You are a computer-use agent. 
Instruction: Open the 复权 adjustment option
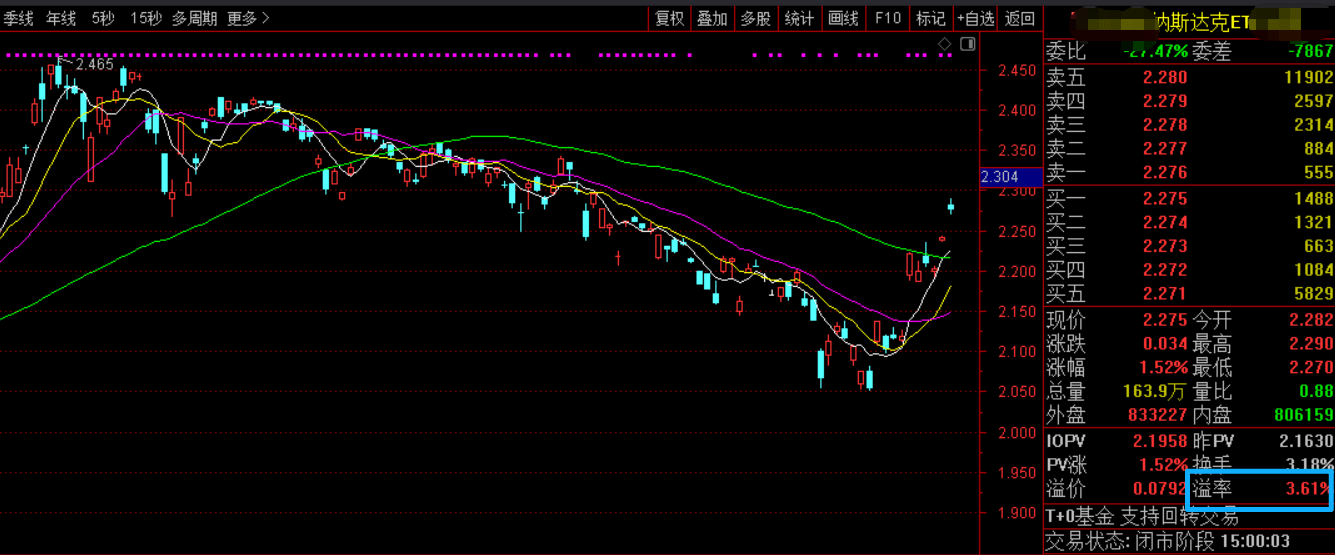click(669, 18)
